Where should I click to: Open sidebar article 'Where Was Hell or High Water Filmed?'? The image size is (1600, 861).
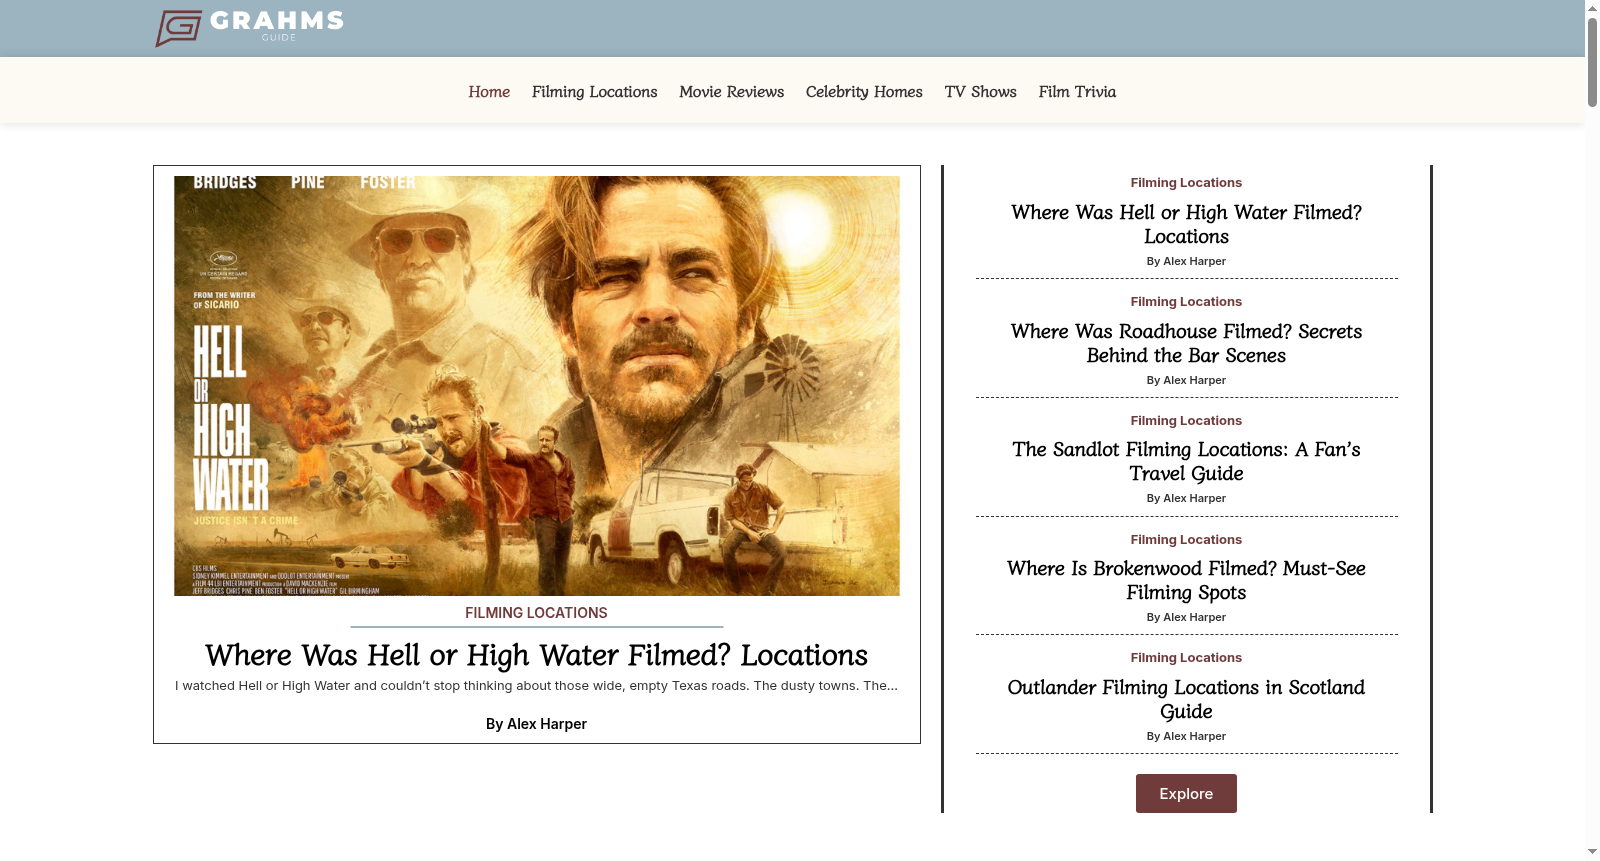(x=1186, y=225)
